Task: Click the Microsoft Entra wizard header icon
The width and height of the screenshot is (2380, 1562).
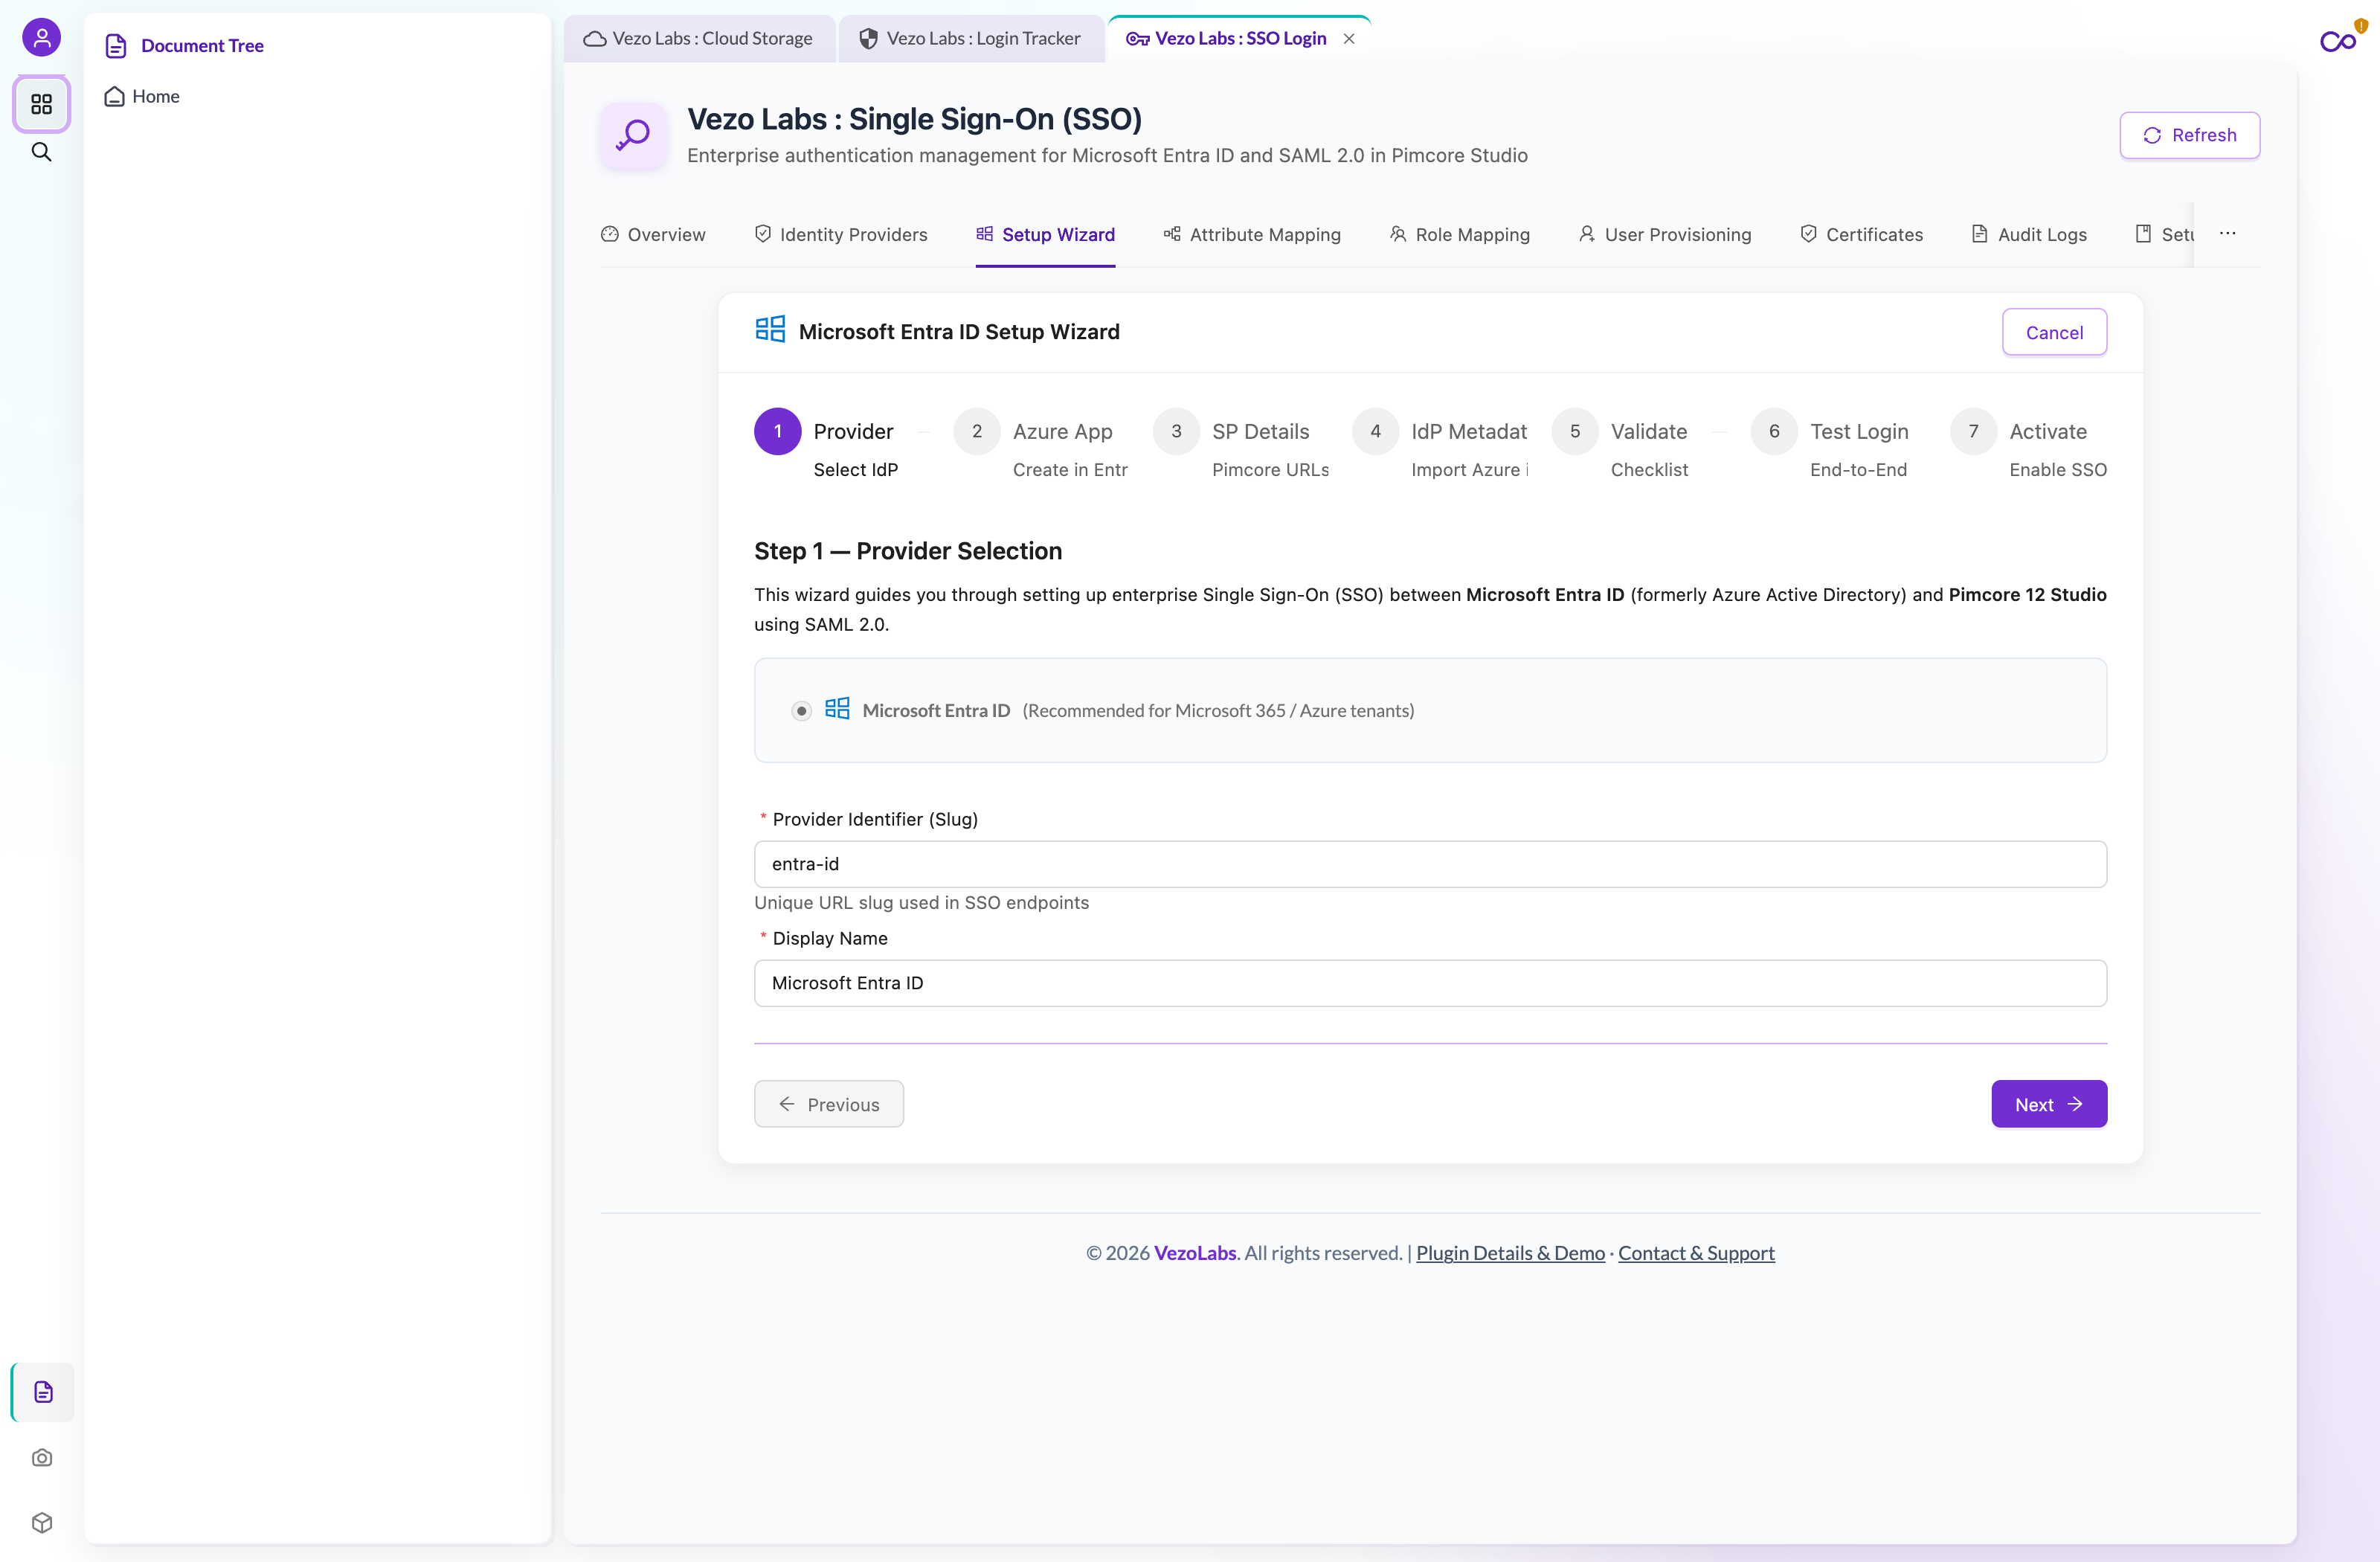Action: [770, 330]
